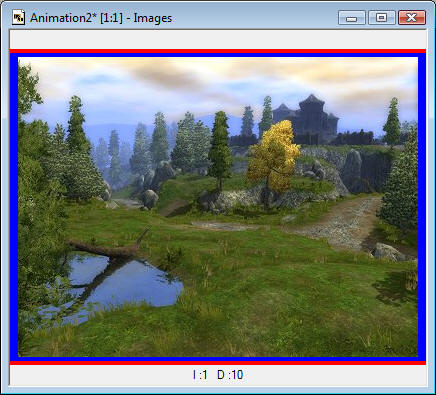The height and width of the screenshot is (395, 436).
Task: Click the D:10 delay value in status bar
Action: pos(230,375)
